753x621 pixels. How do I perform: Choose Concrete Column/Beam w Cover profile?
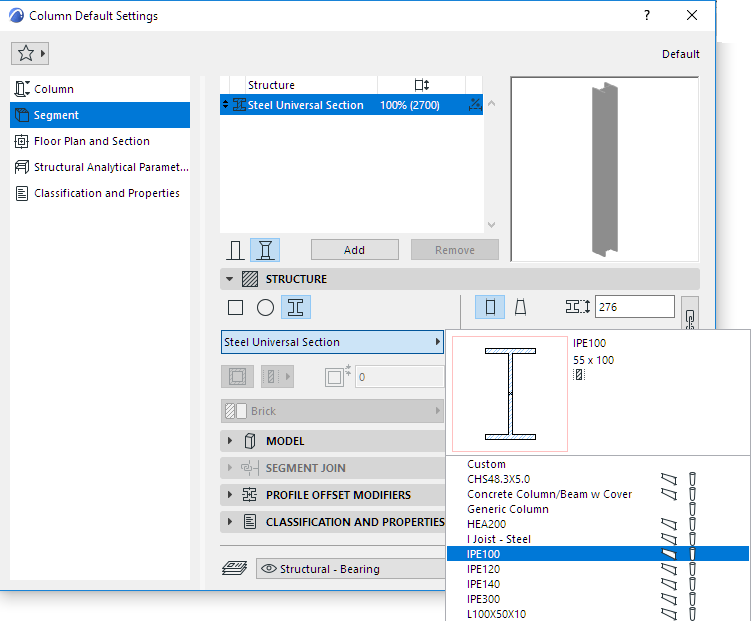coord(598,494)
